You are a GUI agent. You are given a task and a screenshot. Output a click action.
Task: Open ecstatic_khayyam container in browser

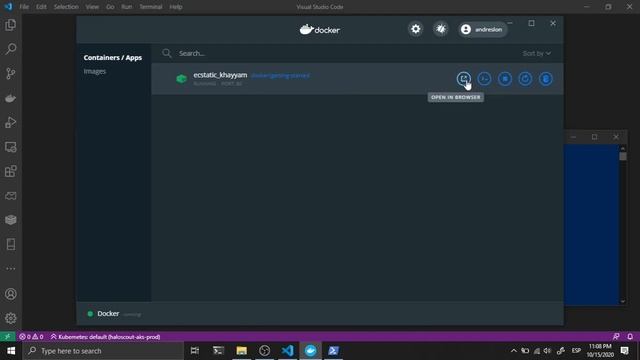(464, 79)
